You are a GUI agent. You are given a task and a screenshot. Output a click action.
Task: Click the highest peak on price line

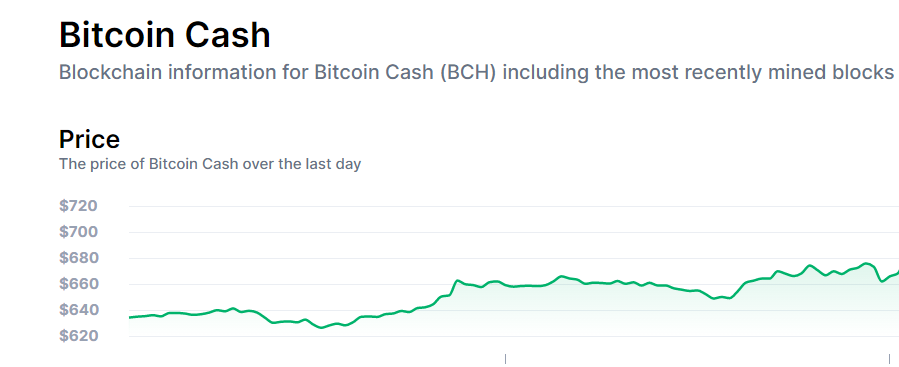(x=866, y=264)
